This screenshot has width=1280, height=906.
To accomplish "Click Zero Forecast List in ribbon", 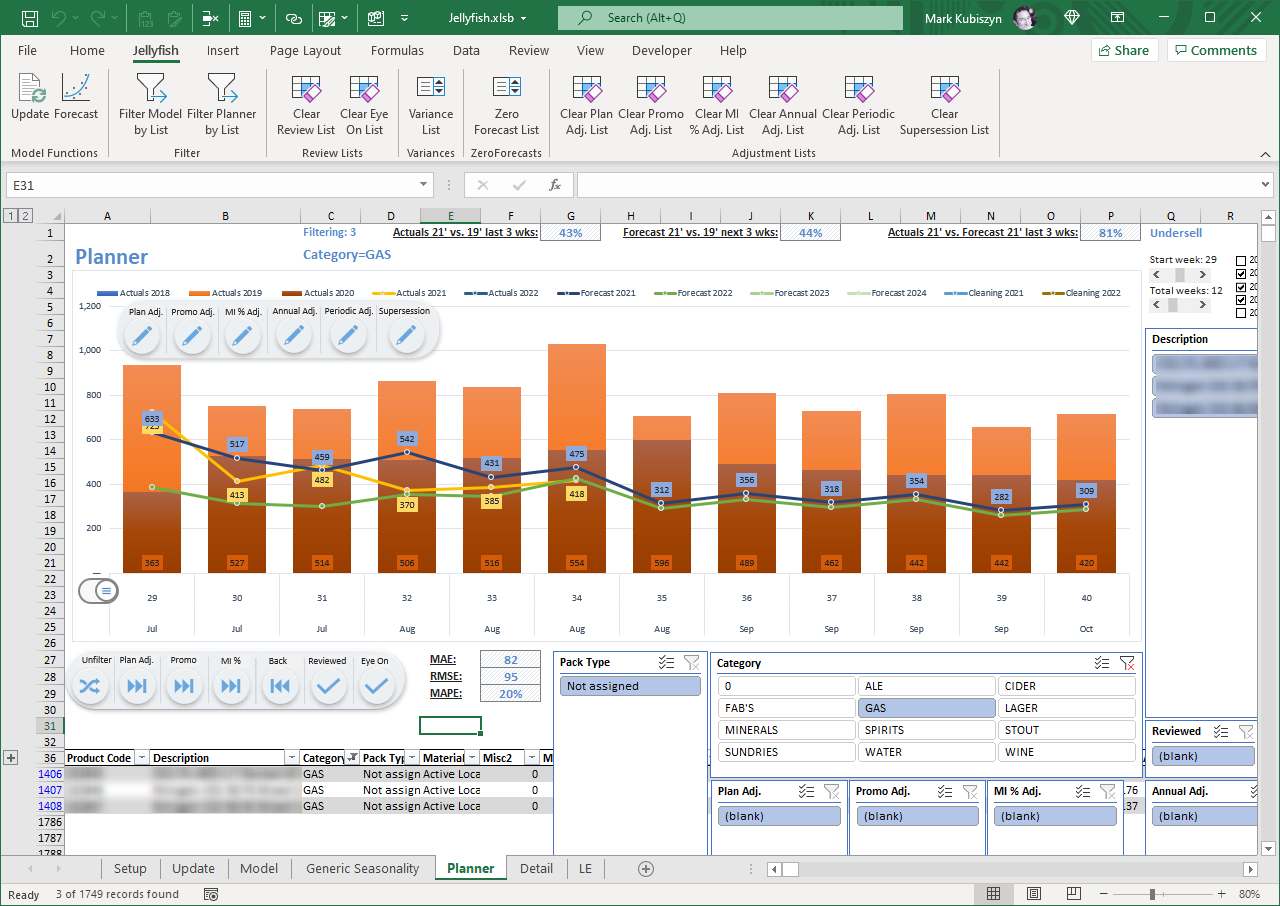I will click(x=506, y=104).
